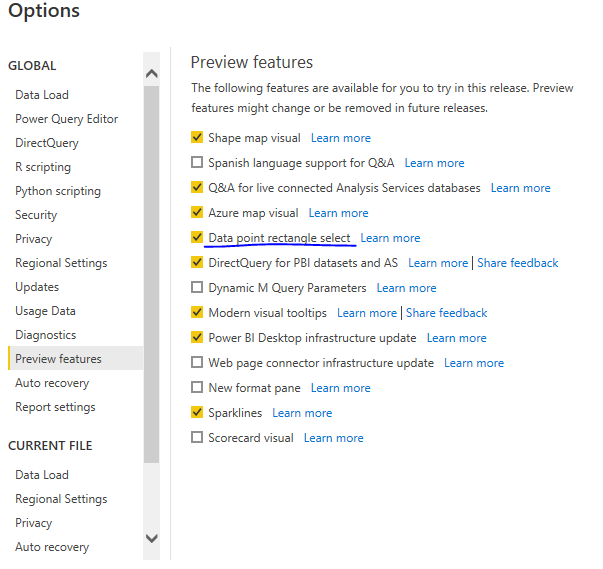603x569 pixels.
Task: Open Learn more for Sparklines
Action: pyautogui.click(x=302, y=413)
